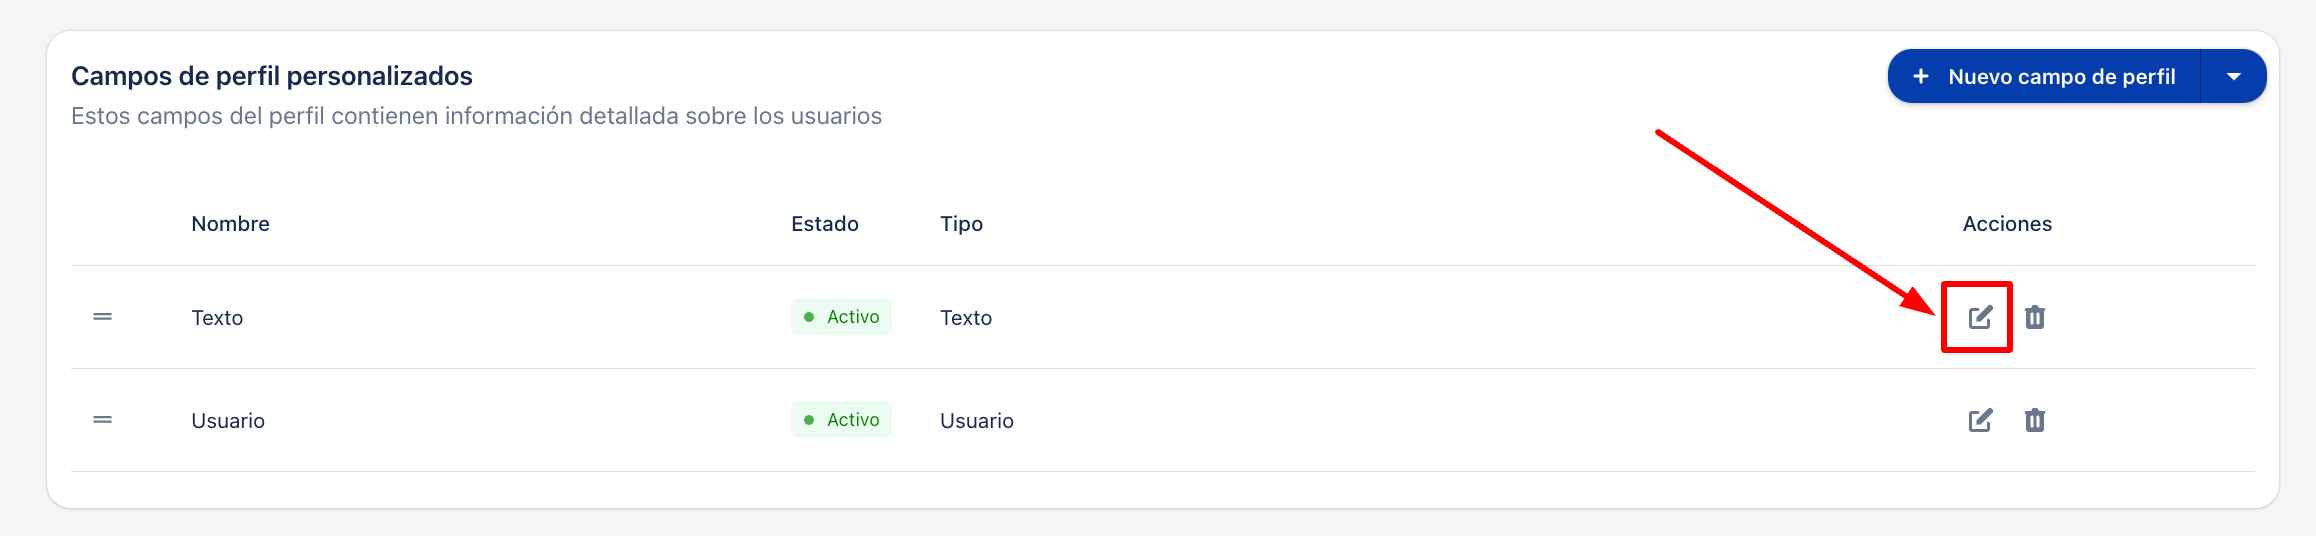Delete the Texto profile field

coord(2034,317)
